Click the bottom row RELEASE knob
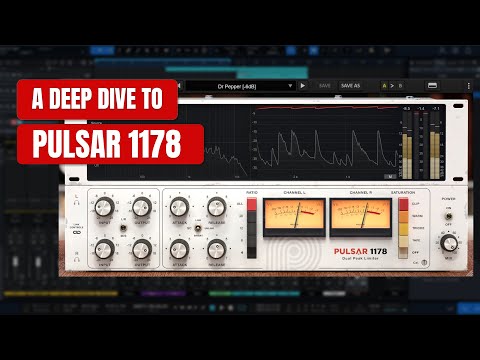 coord(217,249)
